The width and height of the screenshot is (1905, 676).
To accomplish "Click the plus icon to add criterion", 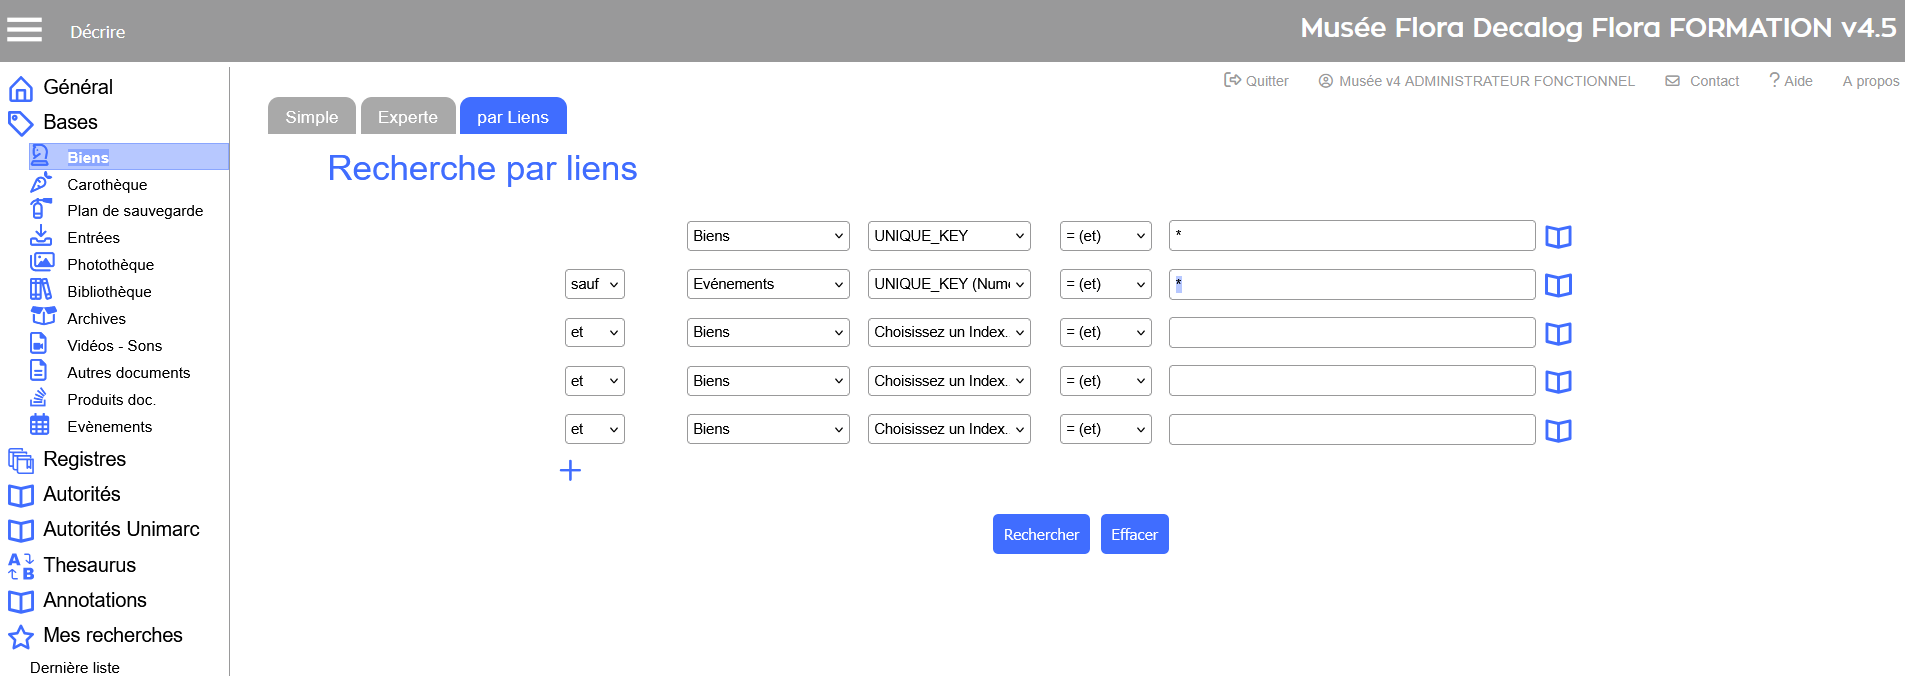I will (570, 470).
